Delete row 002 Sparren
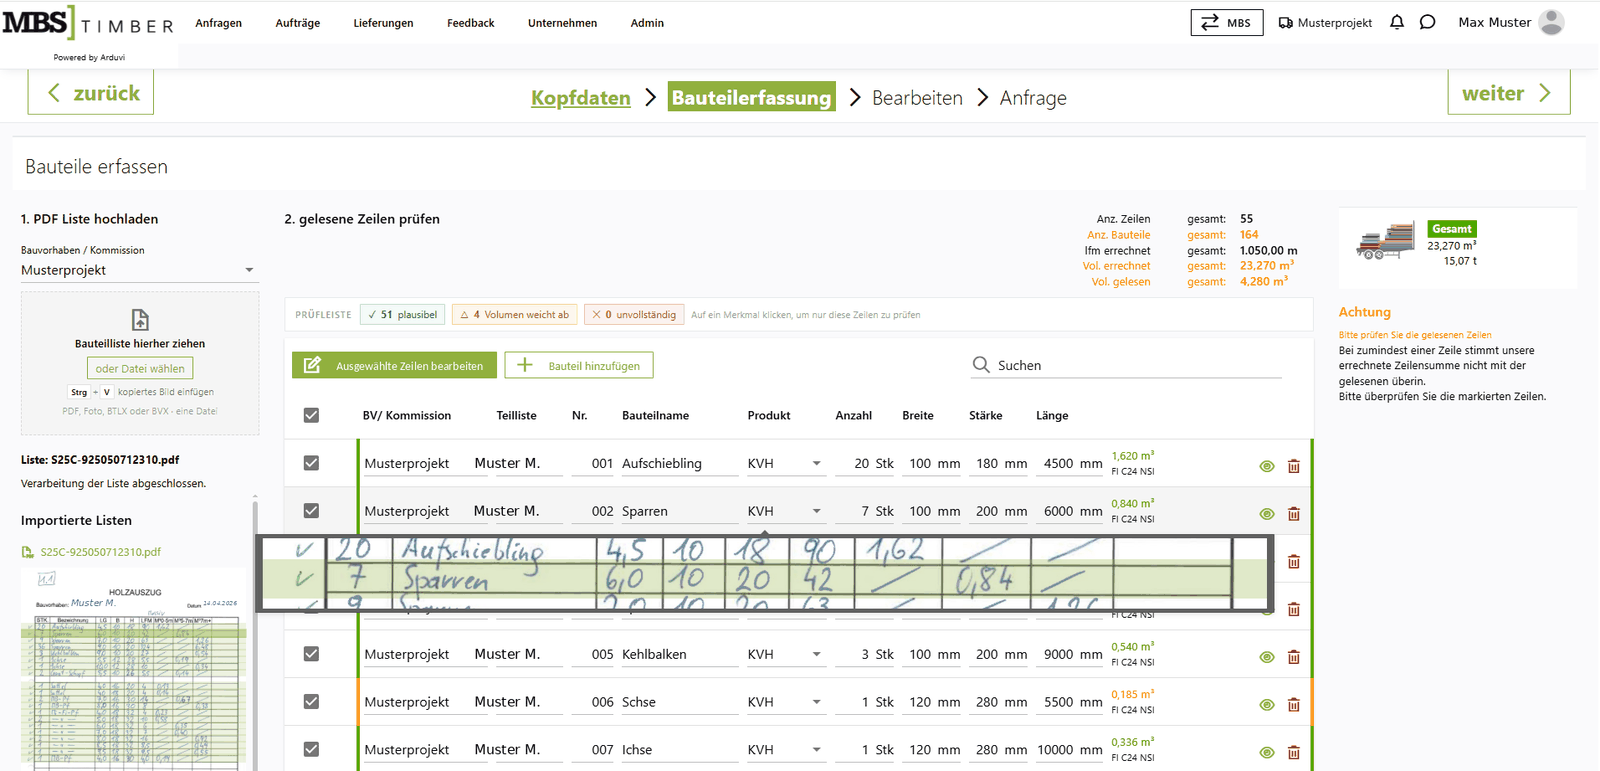 tap(1294, 514)
